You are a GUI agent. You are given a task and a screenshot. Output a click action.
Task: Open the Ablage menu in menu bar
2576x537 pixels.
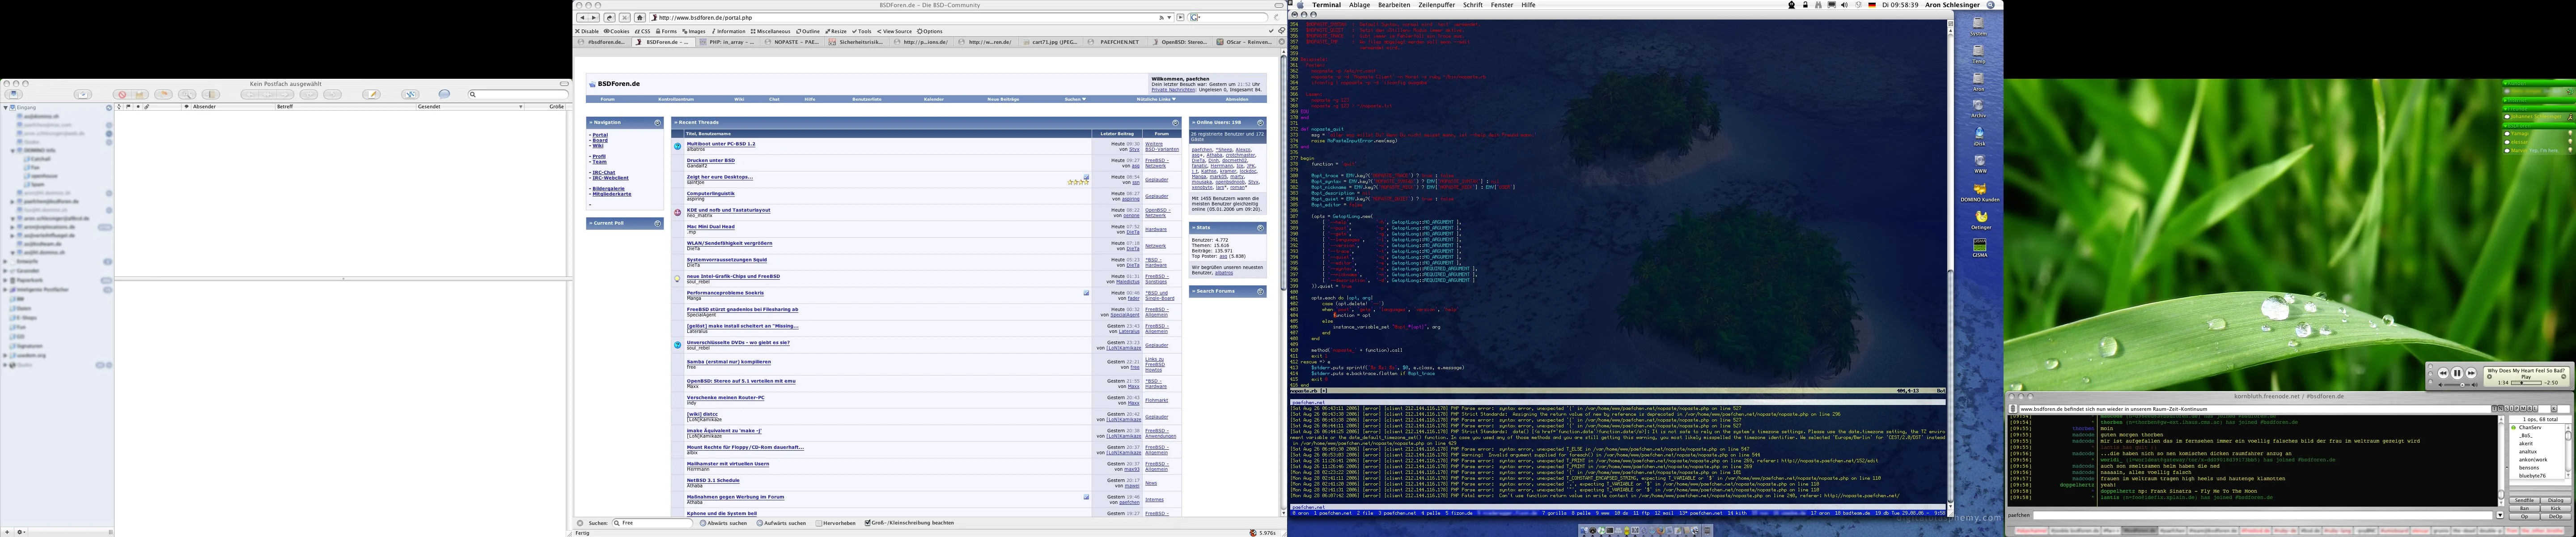(x=1360, y=5)
